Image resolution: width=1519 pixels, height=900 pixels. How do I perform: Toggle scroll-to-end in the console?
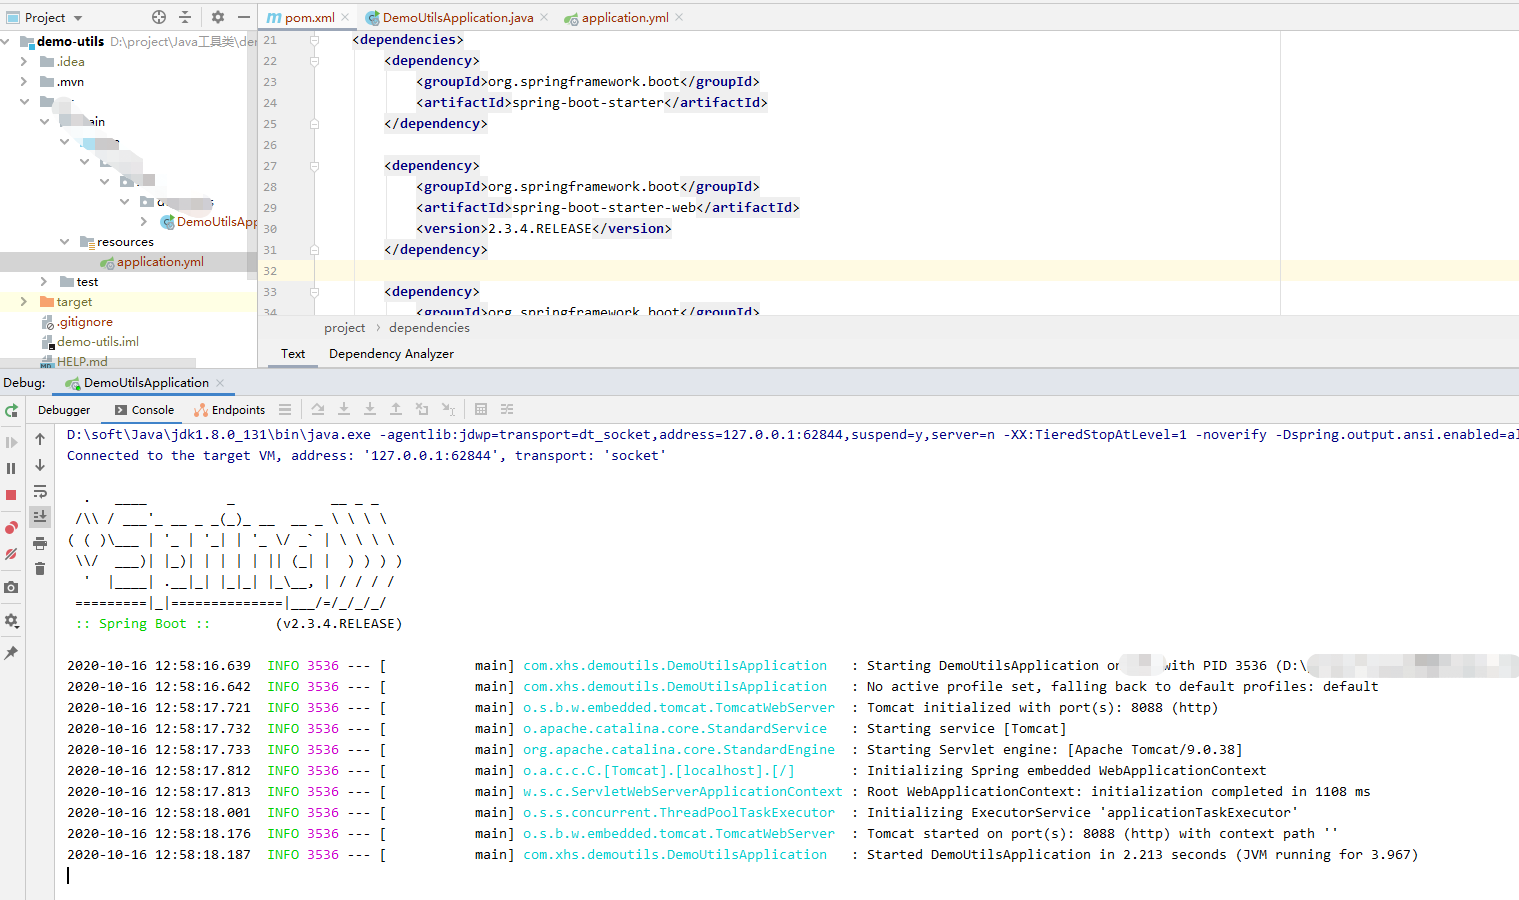click(40, 516)
